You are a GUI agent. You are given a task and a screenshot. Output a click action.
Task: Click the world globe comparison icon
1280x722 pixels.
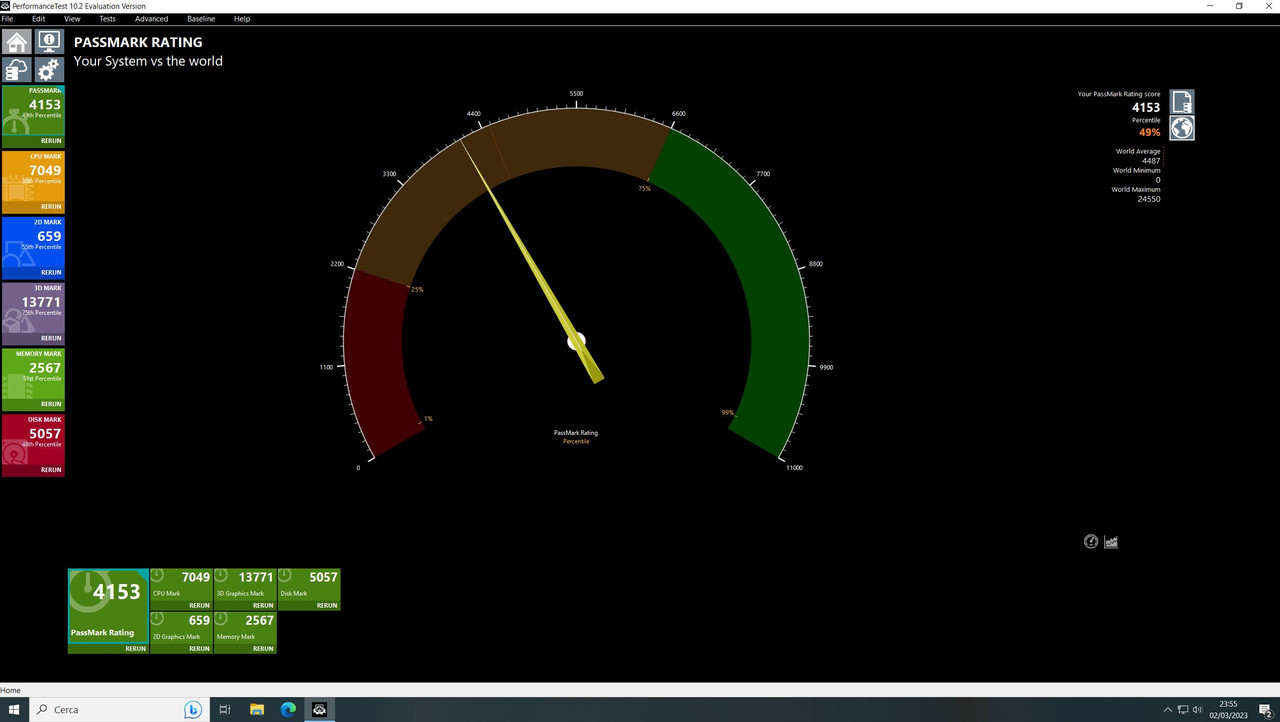(1182, 128)
